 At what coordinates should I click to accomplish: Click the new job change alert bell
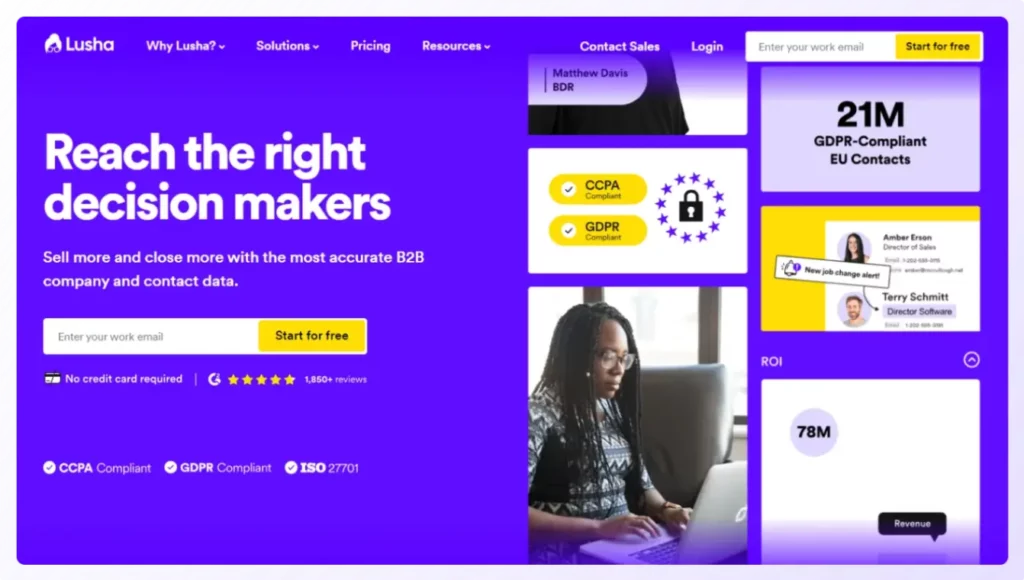[x=791, y=268]
